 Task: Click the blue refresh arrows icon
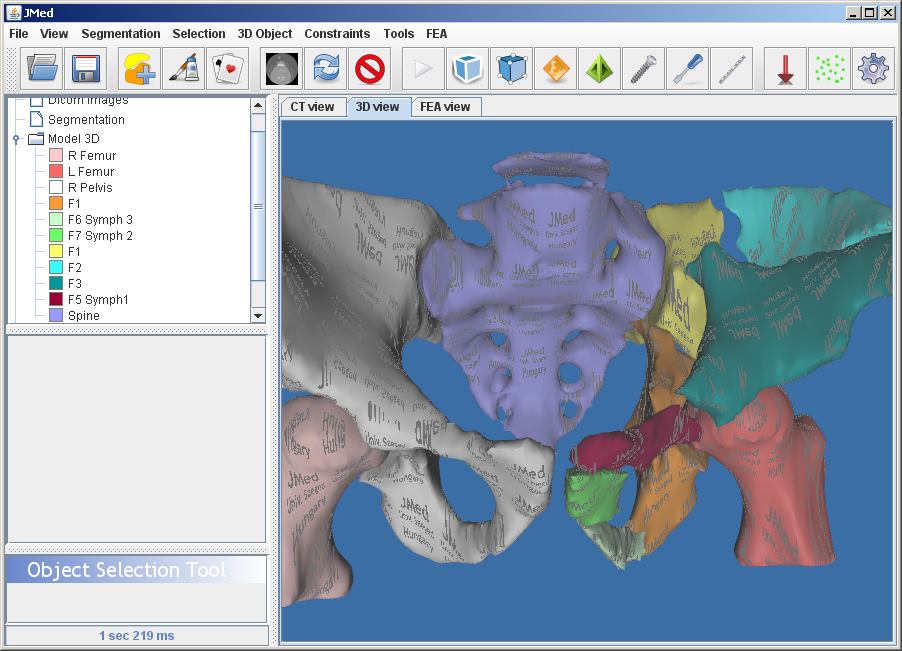(x=326, y=69)
